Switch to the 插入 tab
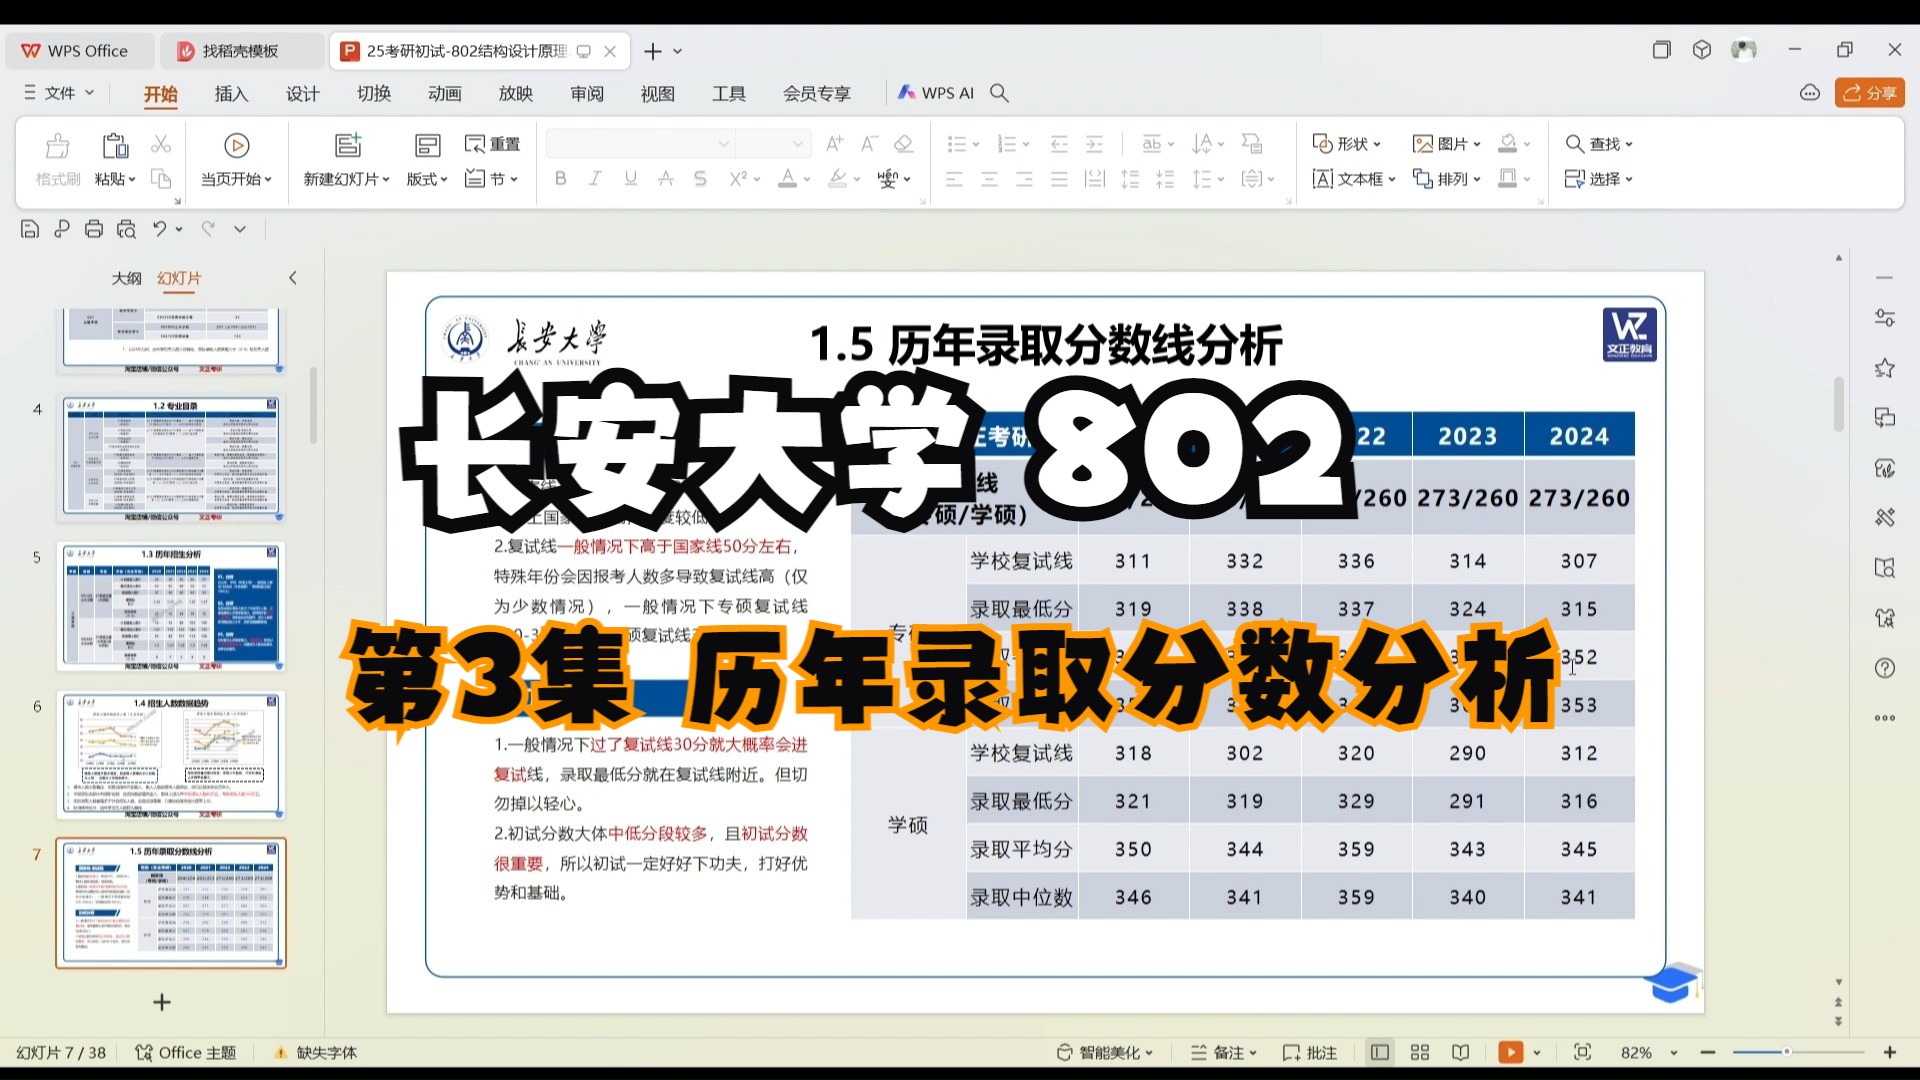This screenshot has width=1920, height=1080. (231, 94)
